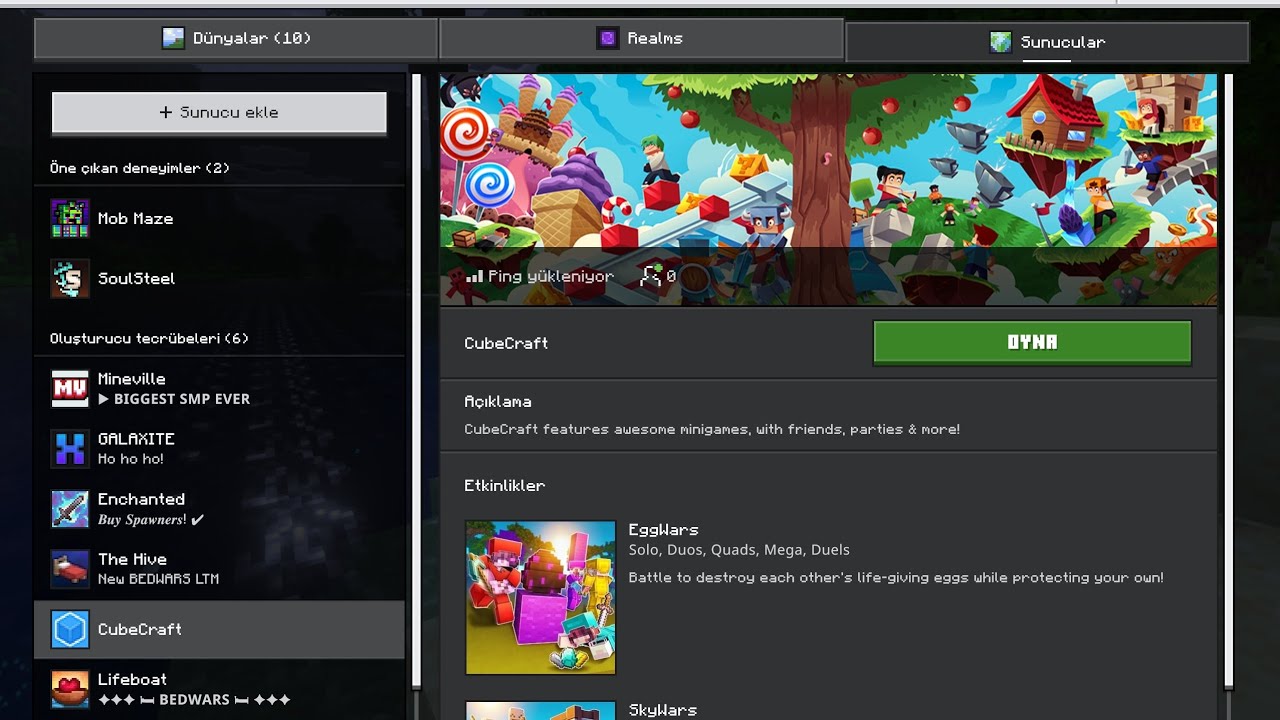The height and width of the screenshot is (720, 1280).
Task: Open the Mob Maze server icon
Action: click(x=70, y=218)
